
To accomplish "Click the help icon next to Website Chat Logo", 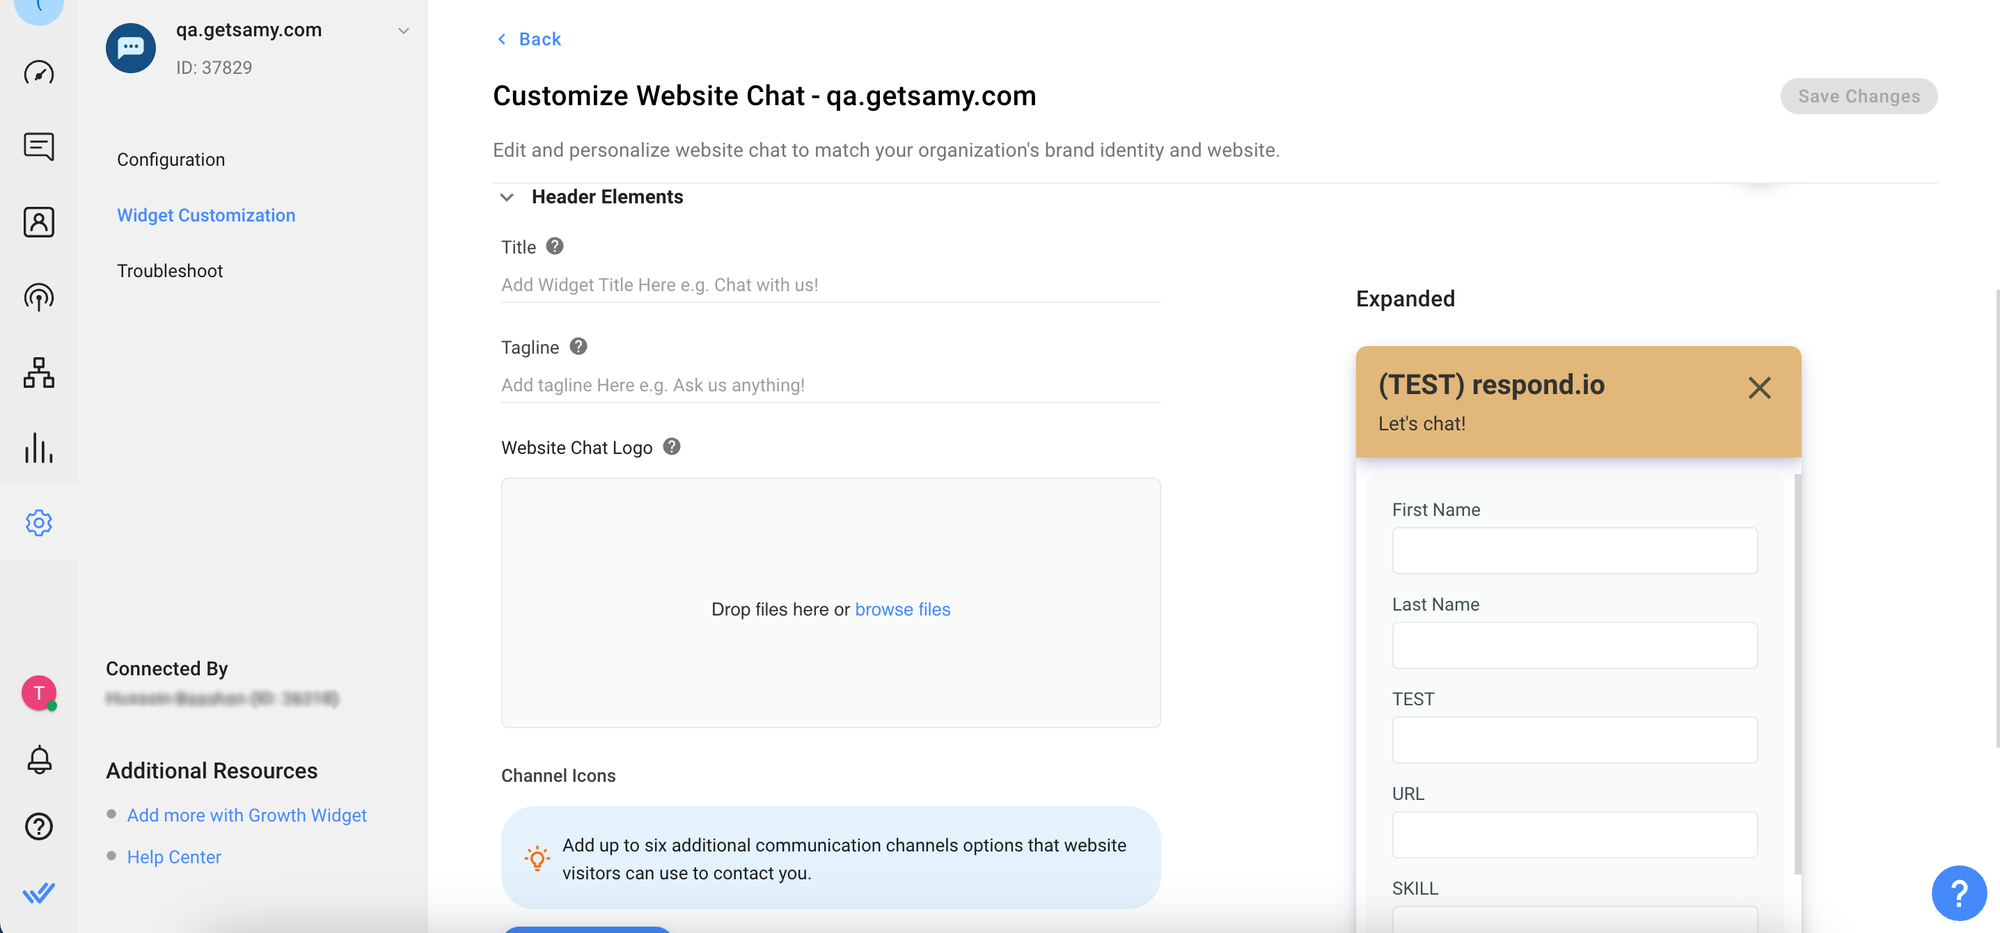I will tap(672, 447).
